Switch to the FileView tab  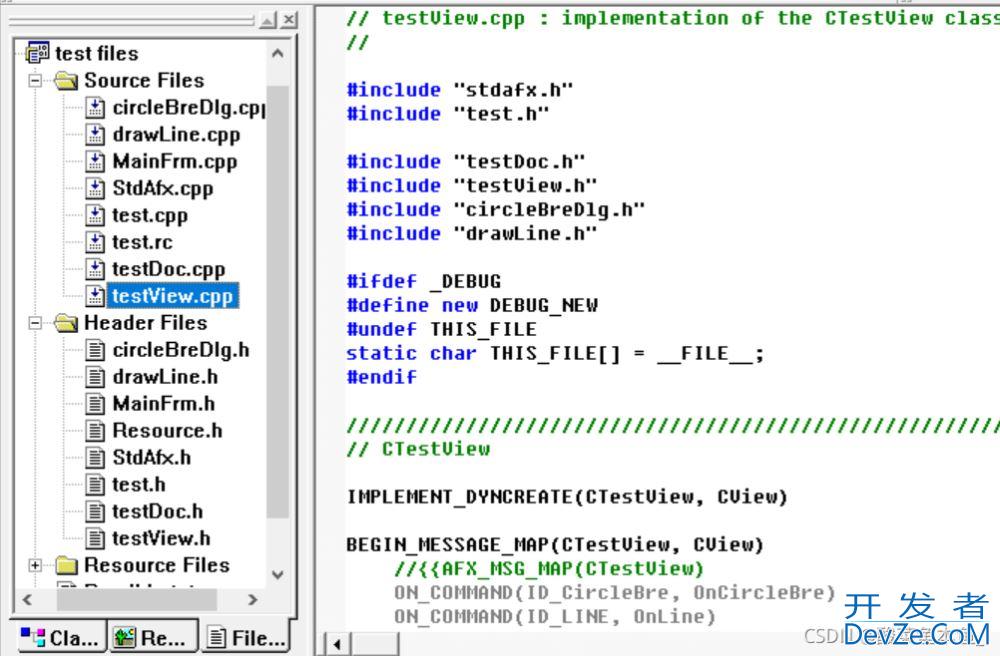246,637
